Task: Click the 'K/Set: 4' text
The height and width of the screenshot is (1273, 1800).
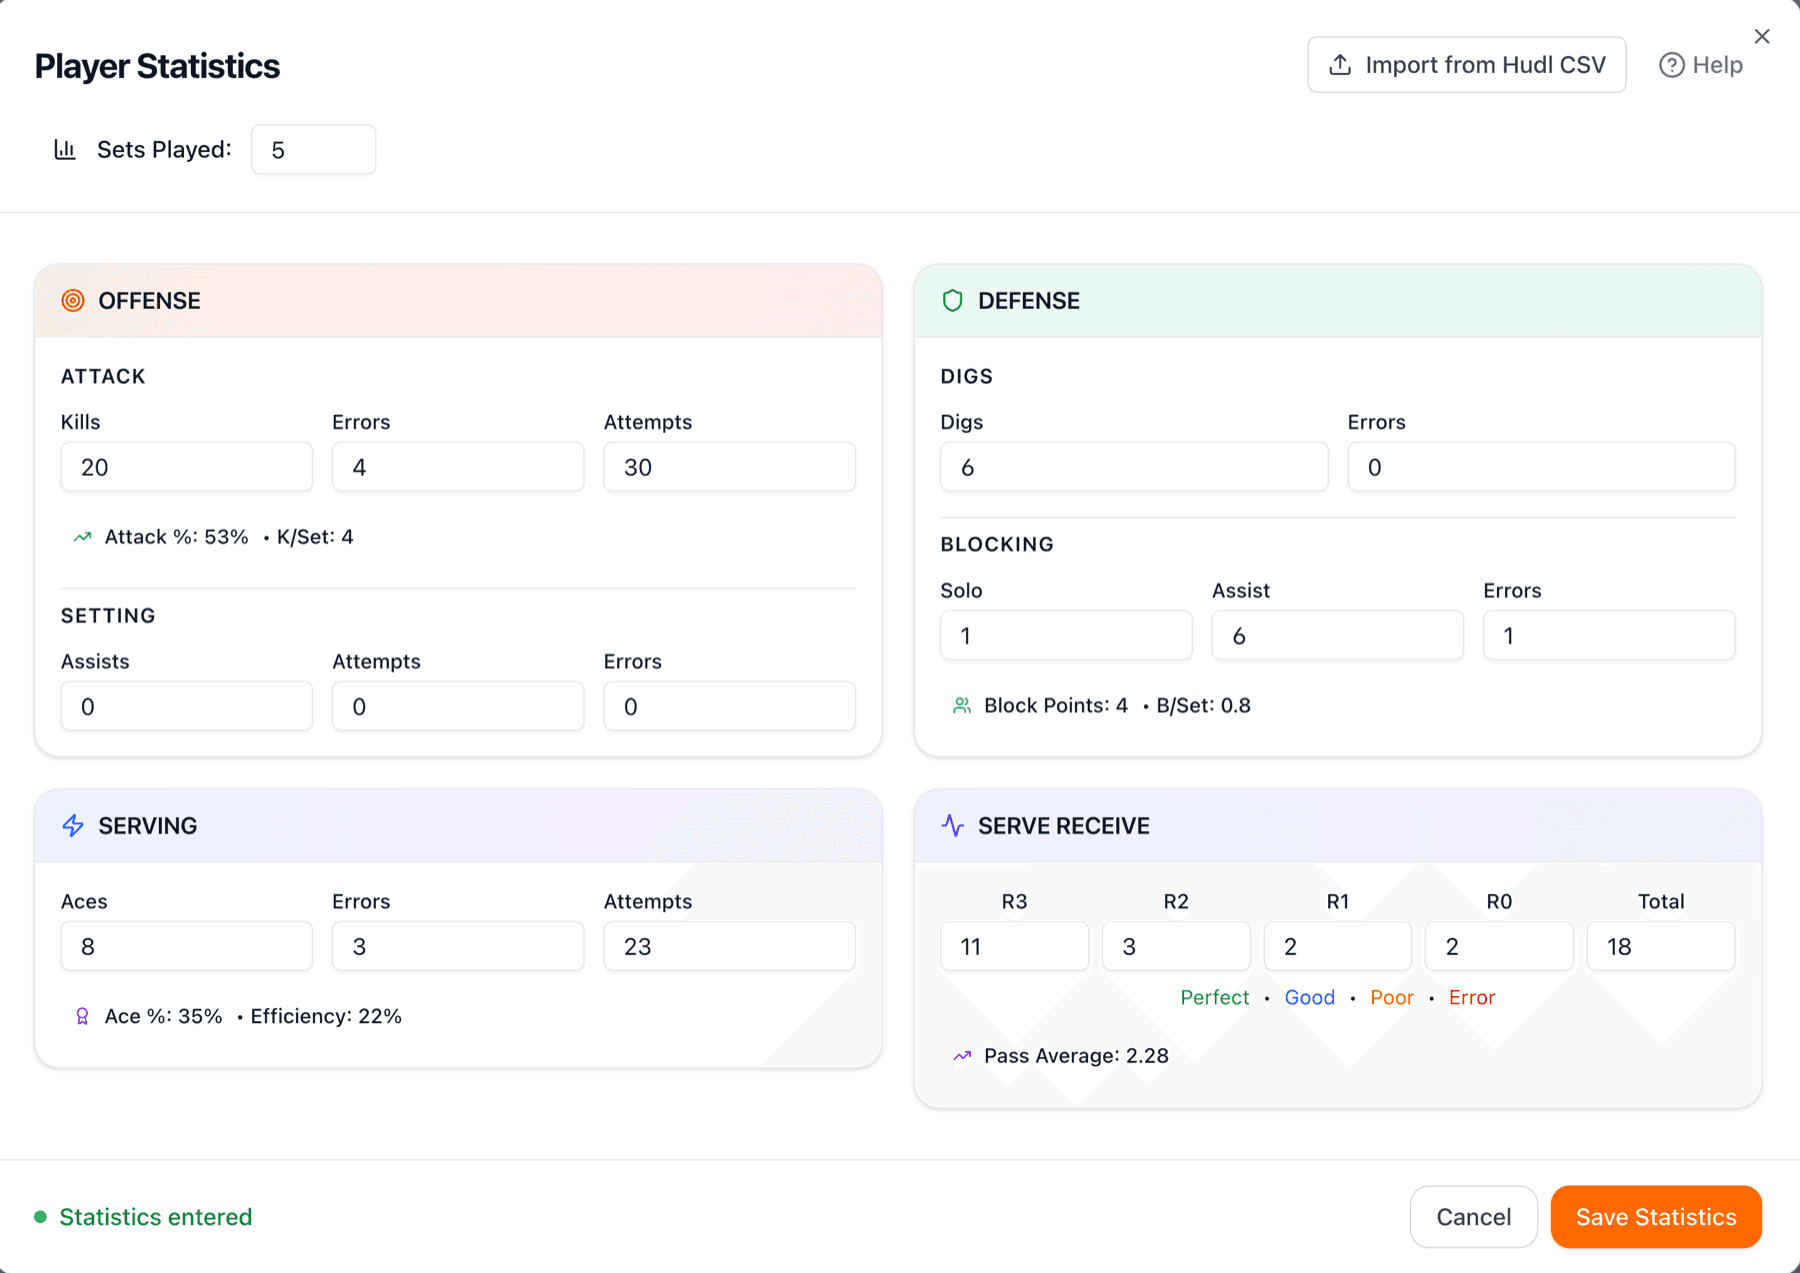Action: (315, 537)
